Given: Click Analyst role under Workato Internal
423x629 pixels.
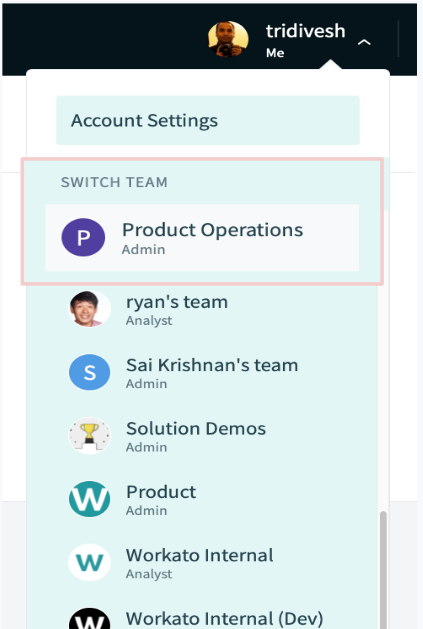Looking at the screenshot, I should click(149, 574).
